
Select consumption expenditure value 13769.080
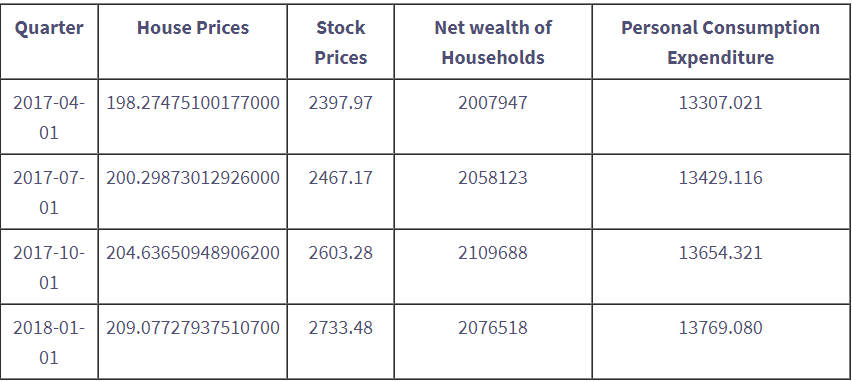721,328
